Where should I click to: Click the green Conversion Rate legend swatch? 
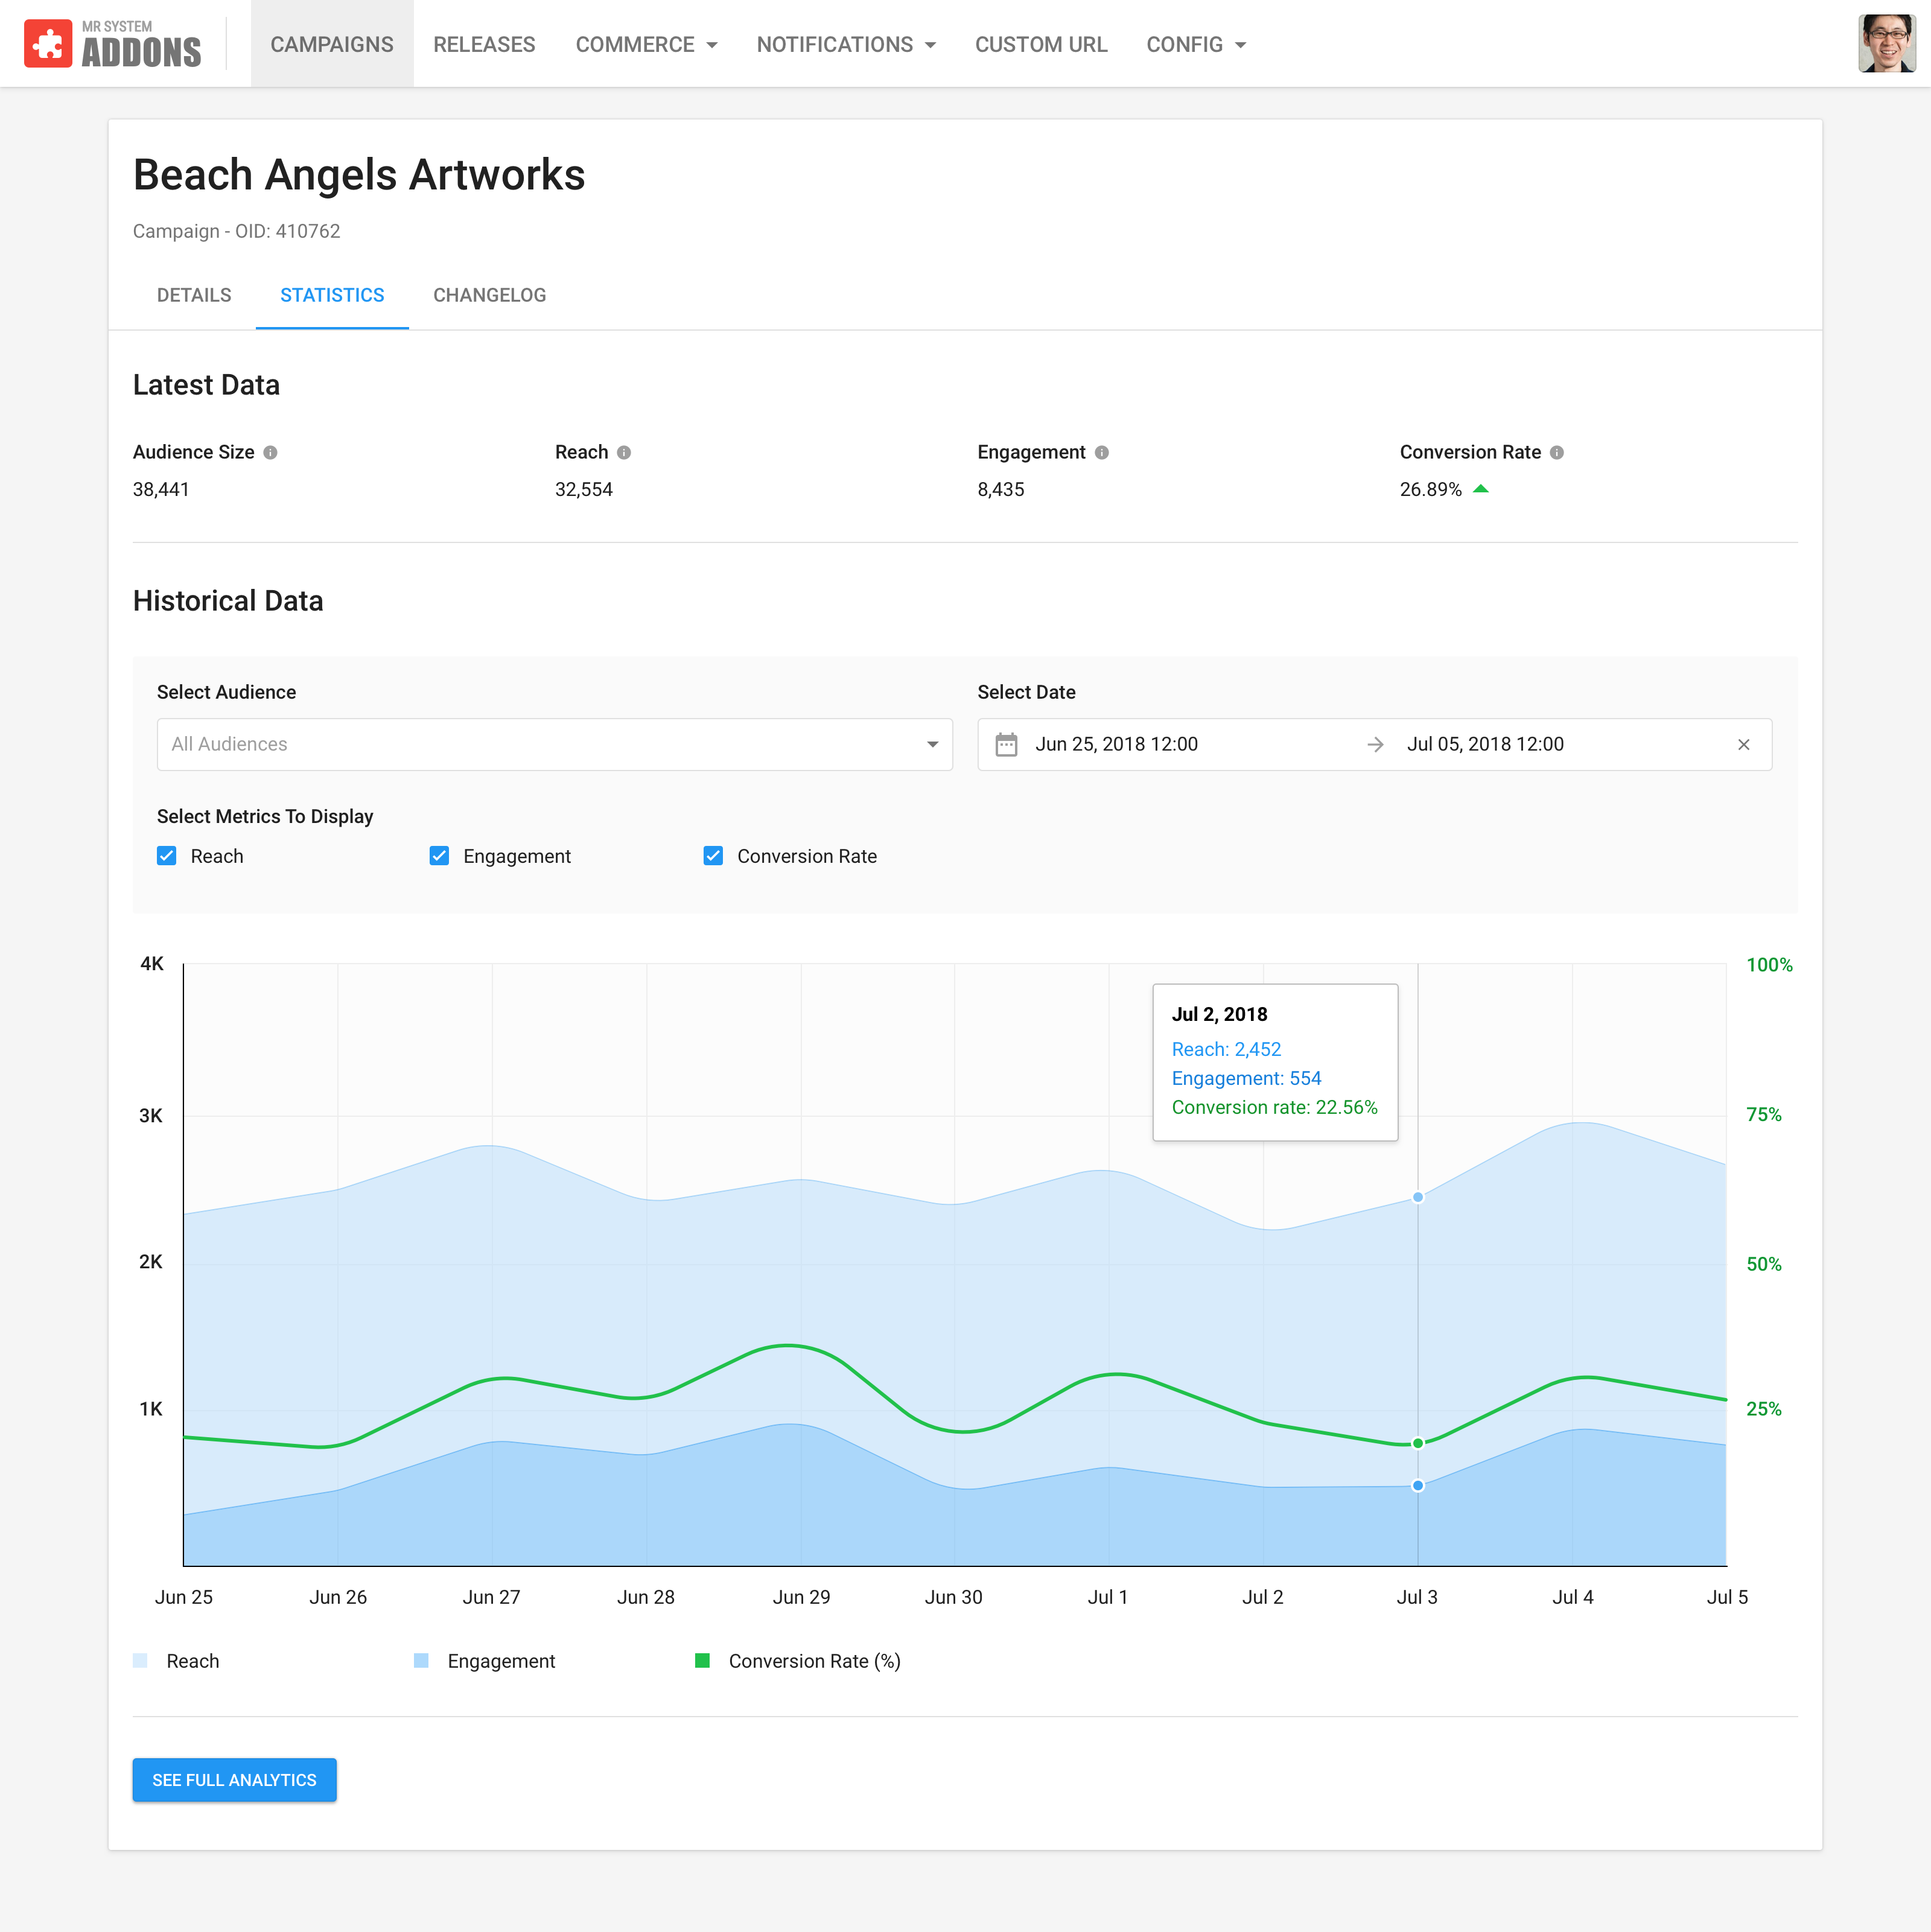702,1661
